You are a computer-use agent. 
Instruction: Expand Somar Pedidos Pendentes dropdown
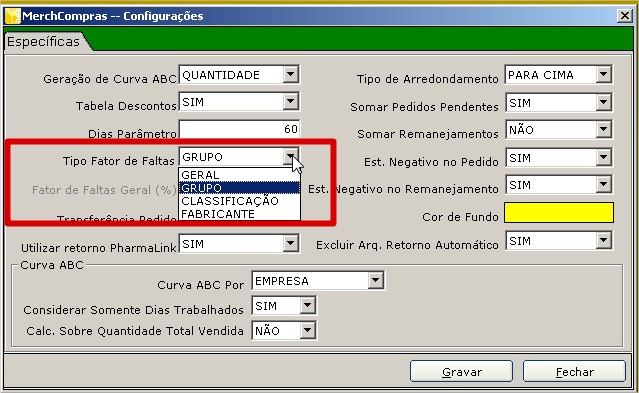click(x=604, y=102)
